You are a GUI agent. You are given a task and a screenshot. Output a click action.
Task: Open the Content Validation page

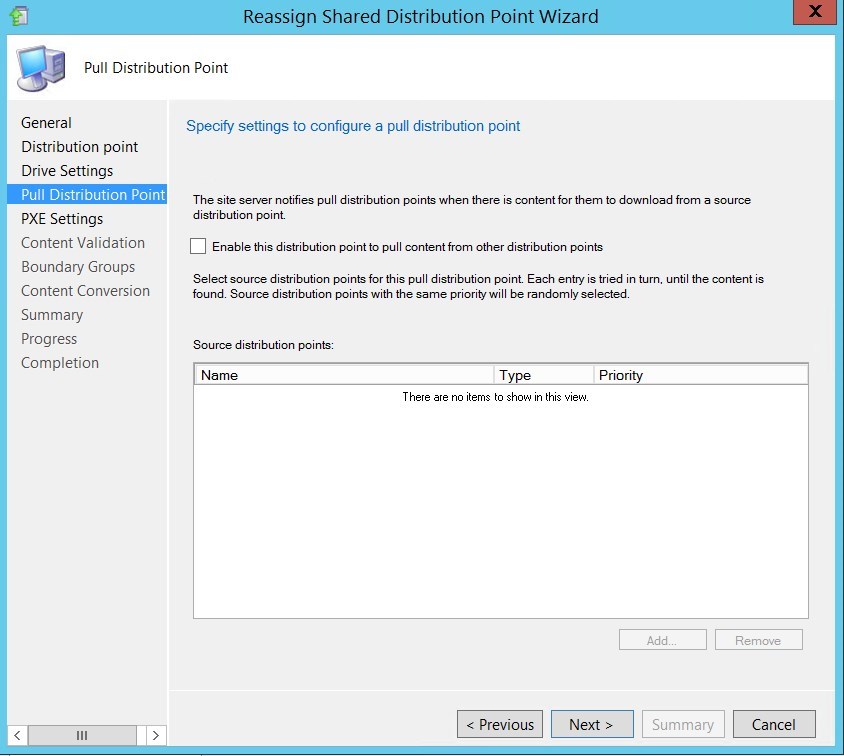click(x=83, y=242)
